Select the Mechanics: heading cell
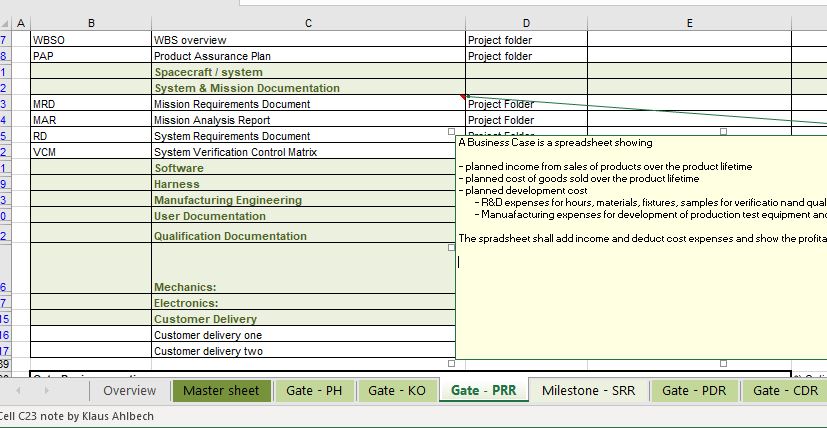827x428 pixels. tap(303, 268)
